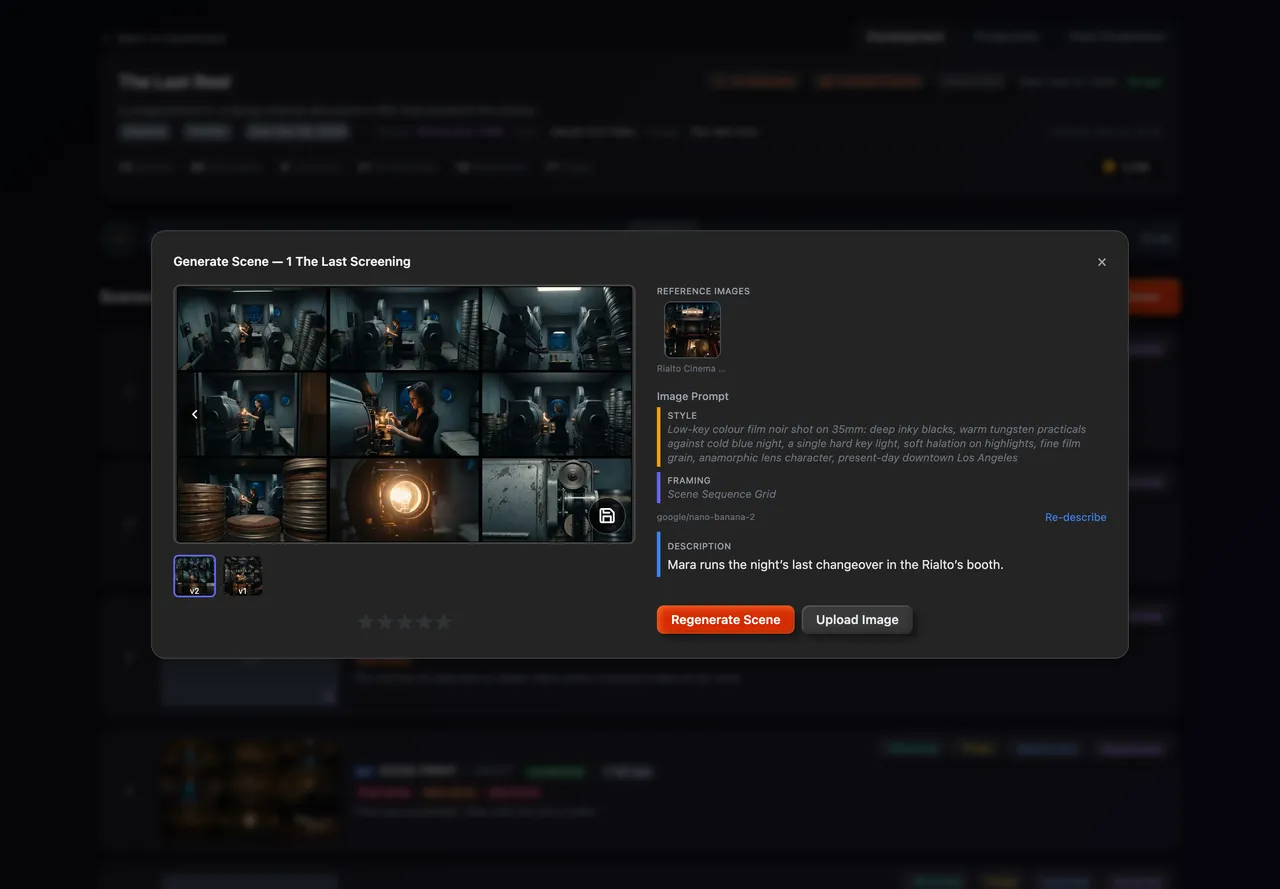Select the v1 version thumbnail

[243, 576]
